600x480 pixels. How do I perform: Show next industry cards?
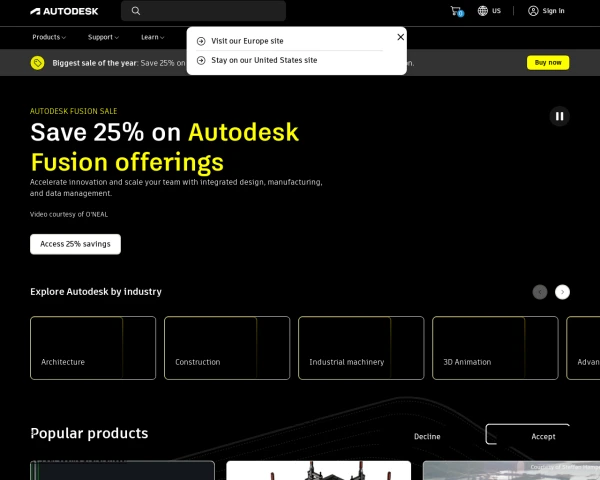(562, 292)
